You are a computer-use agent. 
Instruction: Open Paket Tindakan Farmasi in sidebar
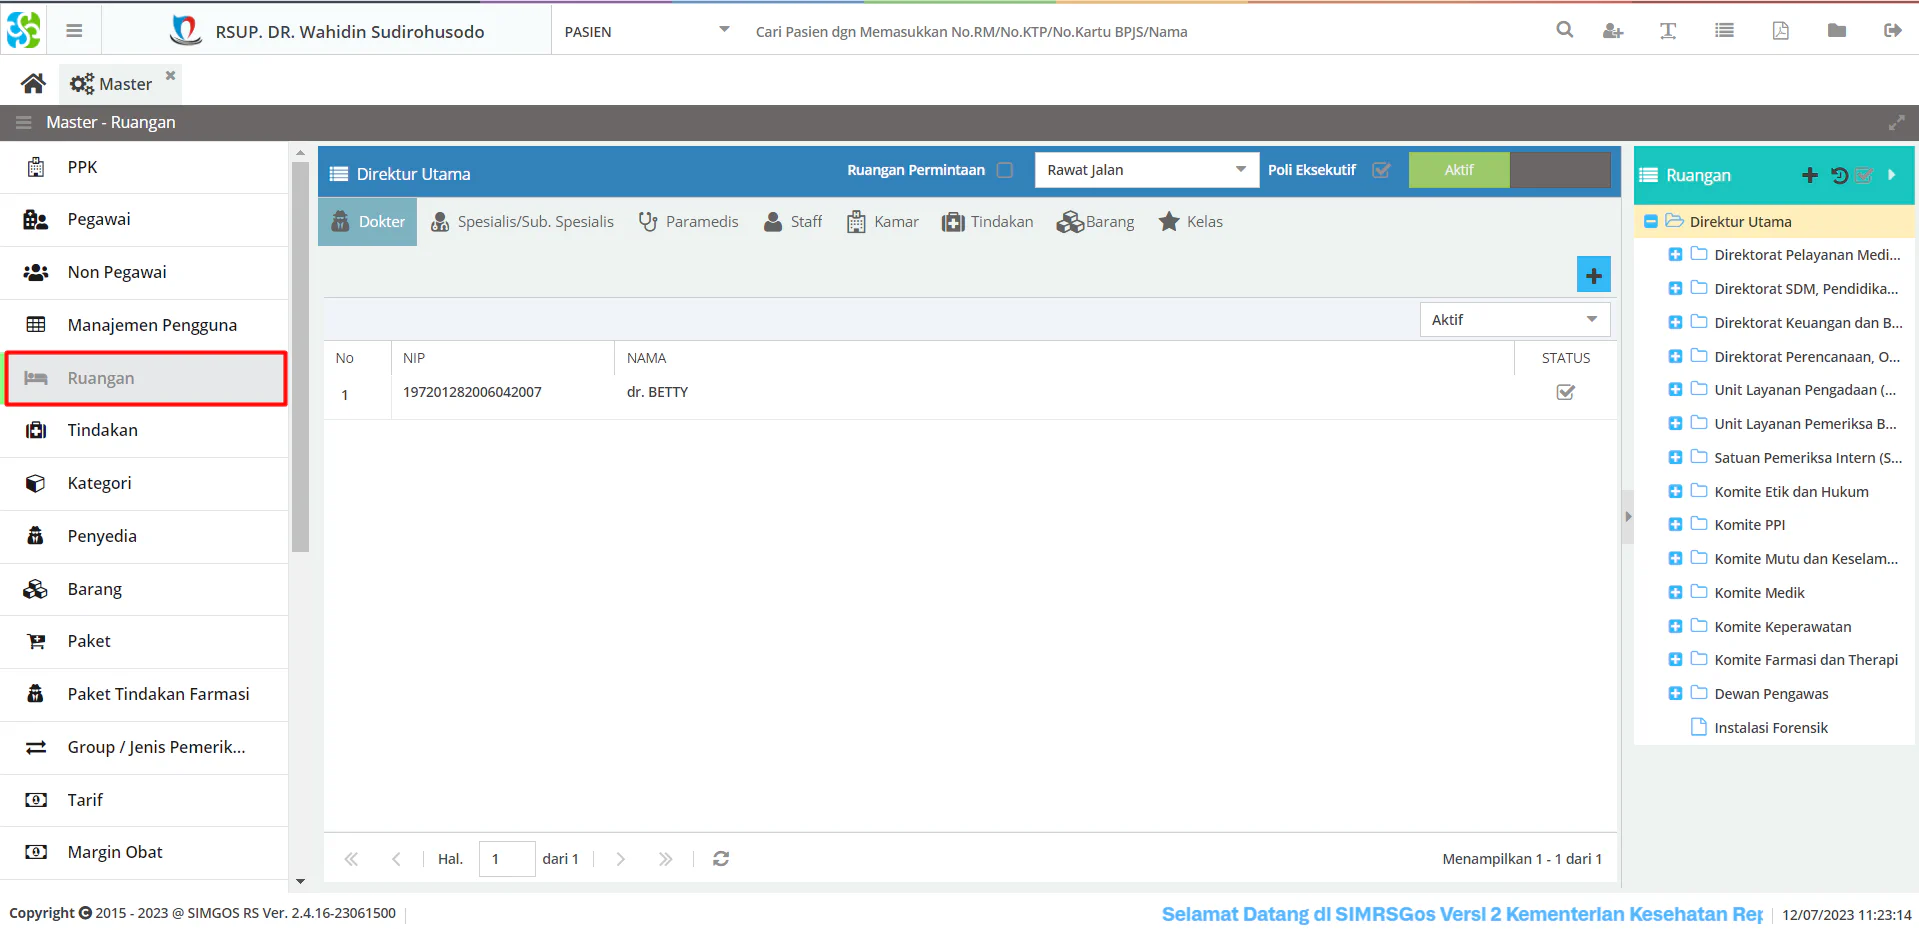pyautogui.click(x=144, y=694)
